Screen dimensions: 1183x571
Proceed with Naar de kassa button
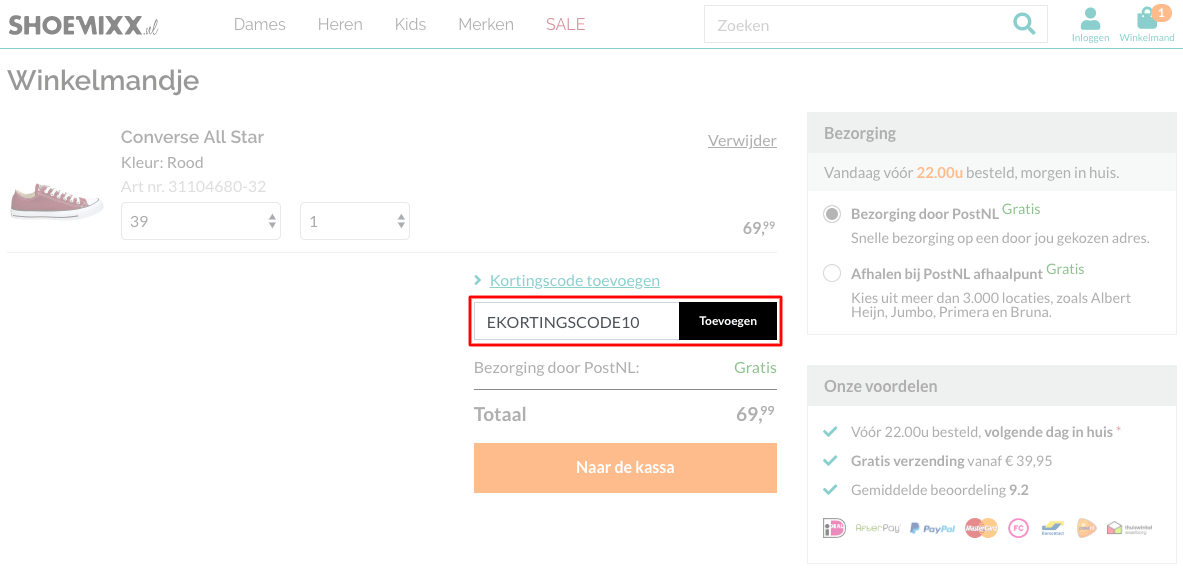click(x=625, y=468)
